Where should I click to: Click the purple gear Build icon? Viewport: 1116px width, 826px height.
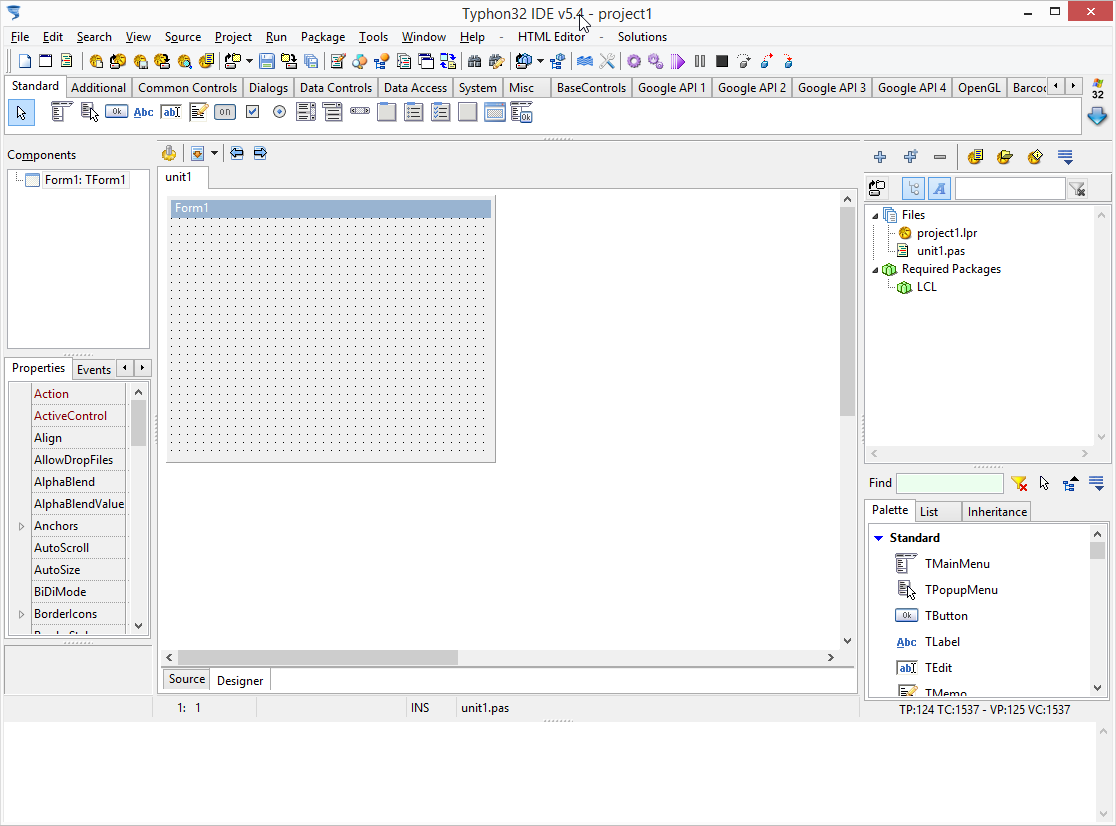633,62
